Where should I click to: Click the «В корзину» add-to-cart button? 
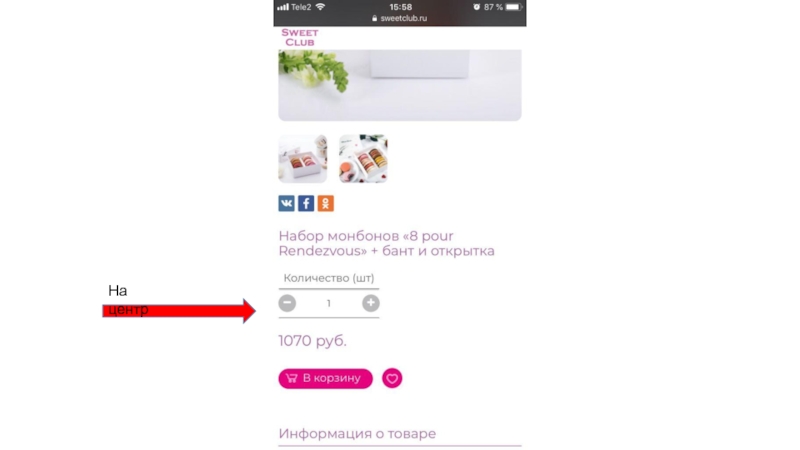click(x=326, y=378)
